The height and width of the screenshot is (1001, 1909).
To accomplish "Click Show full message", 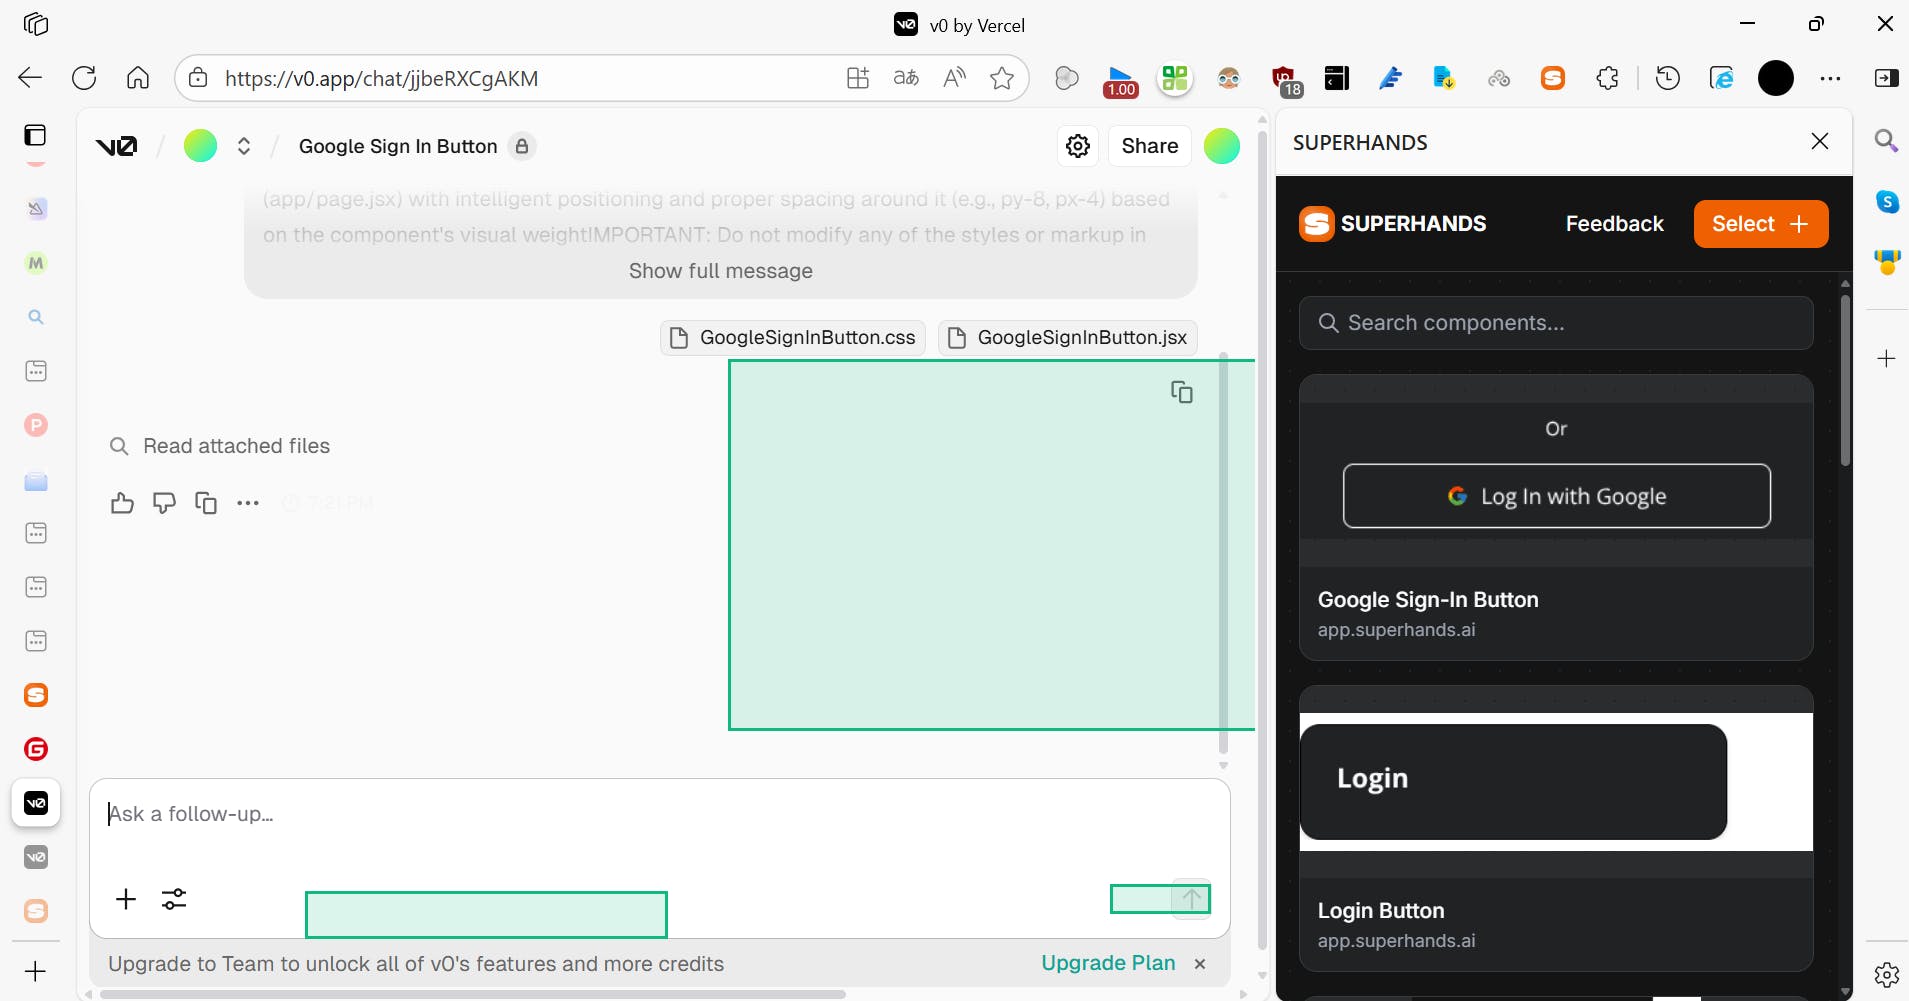I will point(721,271).
